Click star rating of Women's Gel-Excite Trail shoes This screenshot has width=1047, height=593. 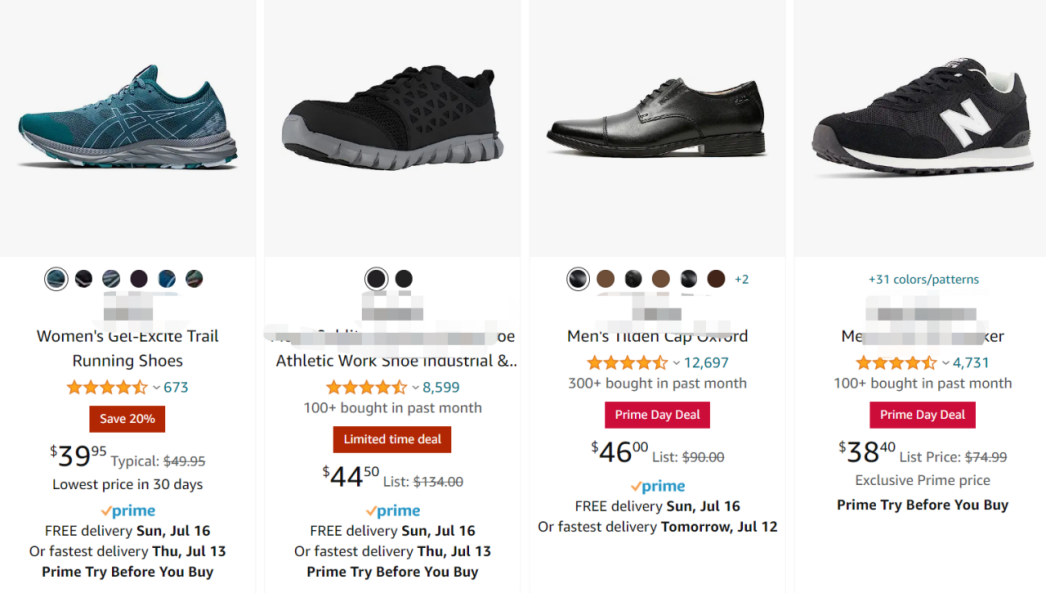tap(106, 388)
